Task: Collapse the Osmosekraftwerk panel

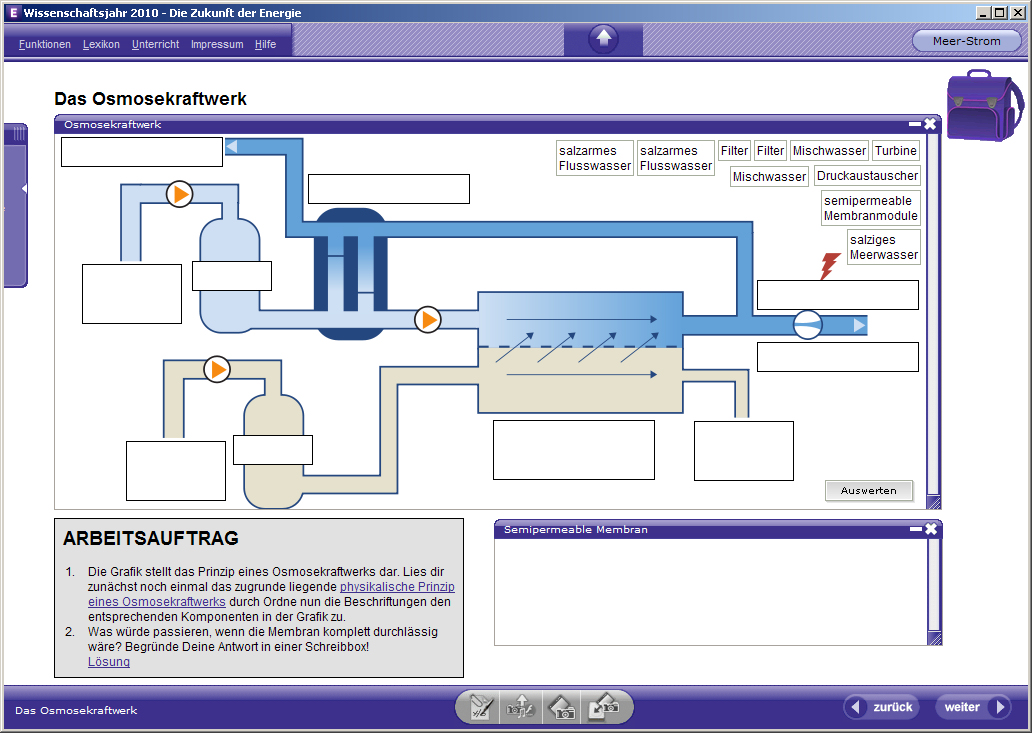Action: (915, 124)
